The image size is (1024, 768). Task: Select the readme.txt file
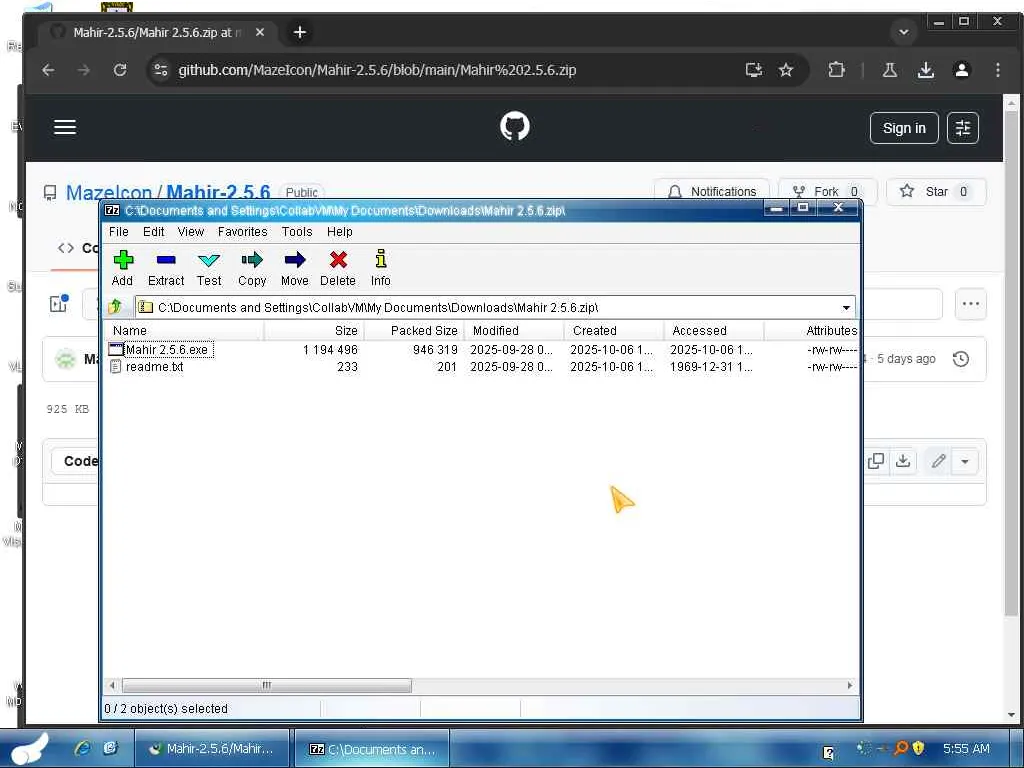pyautogui.click(x=154, y=367)
